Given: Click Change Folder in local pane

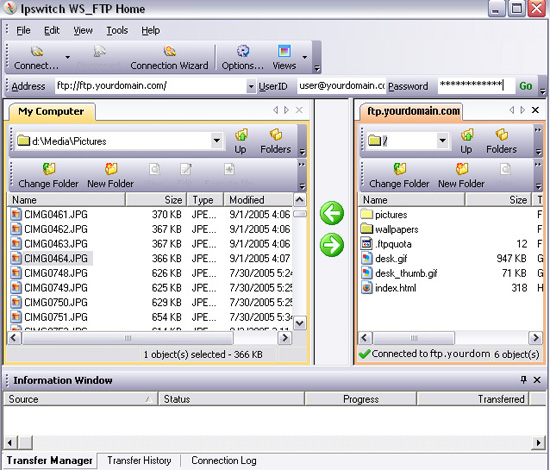Looking at the screenshot, I should 48,176.
